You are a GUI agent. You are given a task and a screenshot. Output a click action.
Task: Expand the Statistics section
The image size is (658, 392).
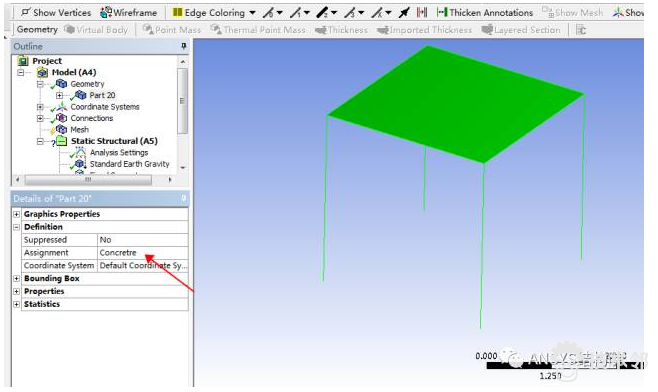pos(16,304)
